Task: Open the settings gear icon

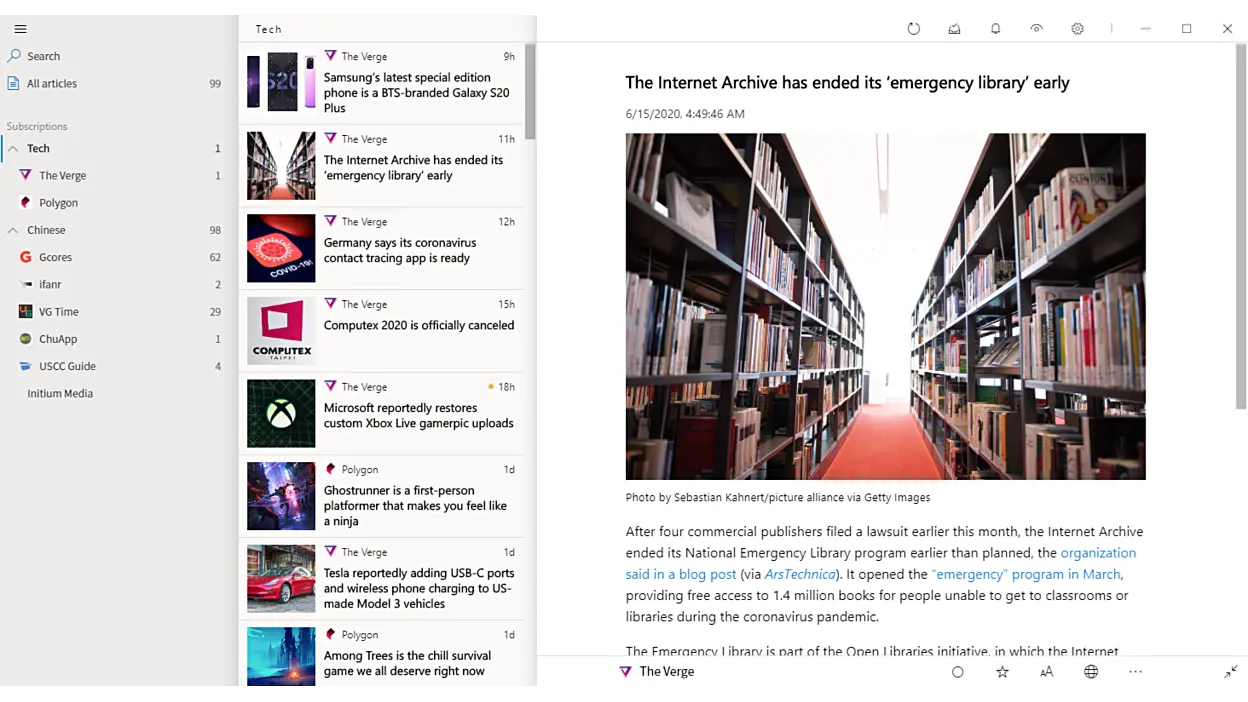Action: point(1077,29)
